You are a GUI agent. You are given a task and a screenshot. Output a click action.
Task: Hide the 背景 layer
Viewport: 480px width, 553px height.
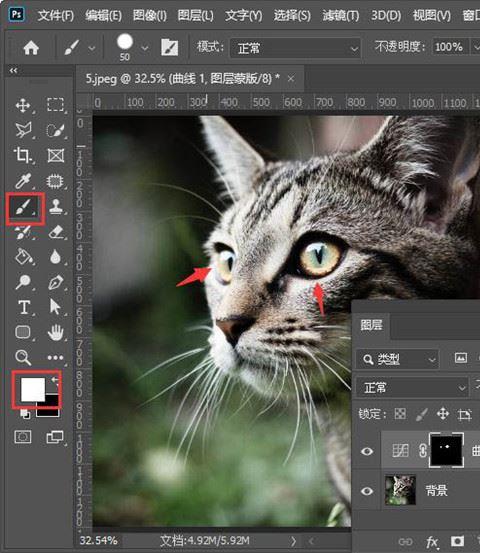[x=367, y=491]
